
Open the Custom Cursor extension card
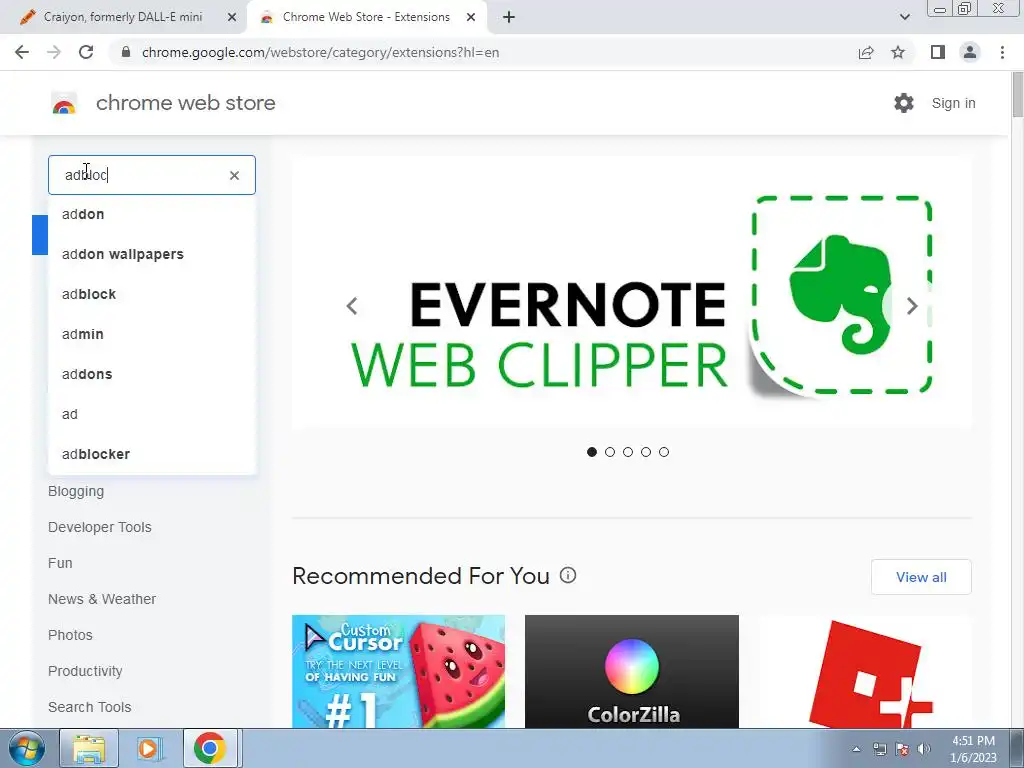pos(398,671)
